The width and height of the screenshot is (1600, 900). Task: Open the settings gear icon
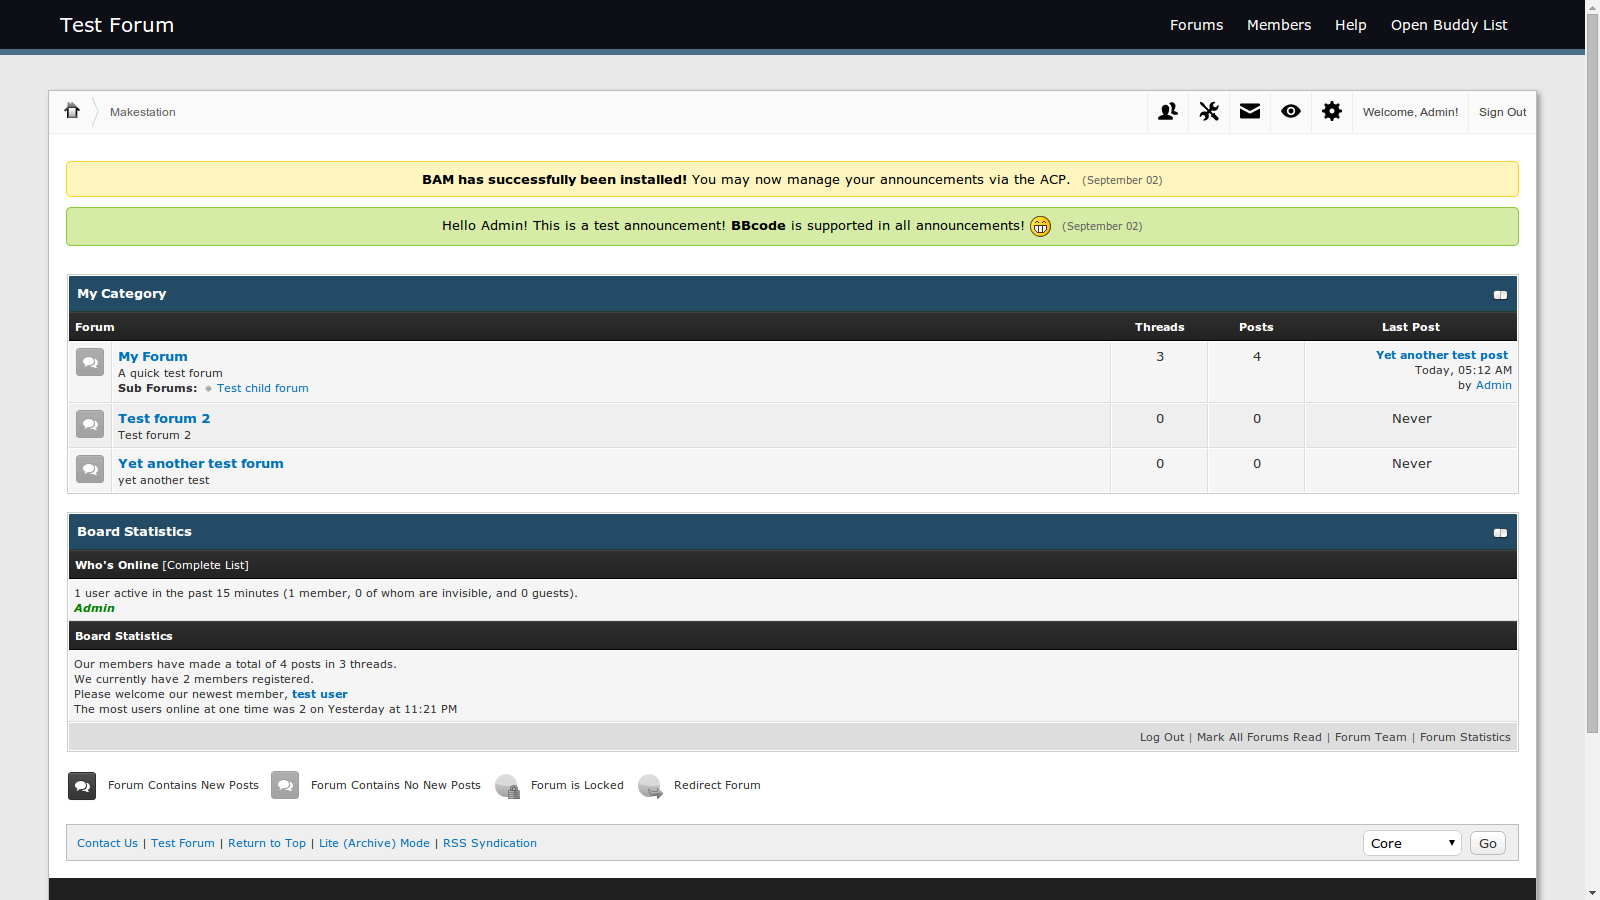pos(1332,112)
